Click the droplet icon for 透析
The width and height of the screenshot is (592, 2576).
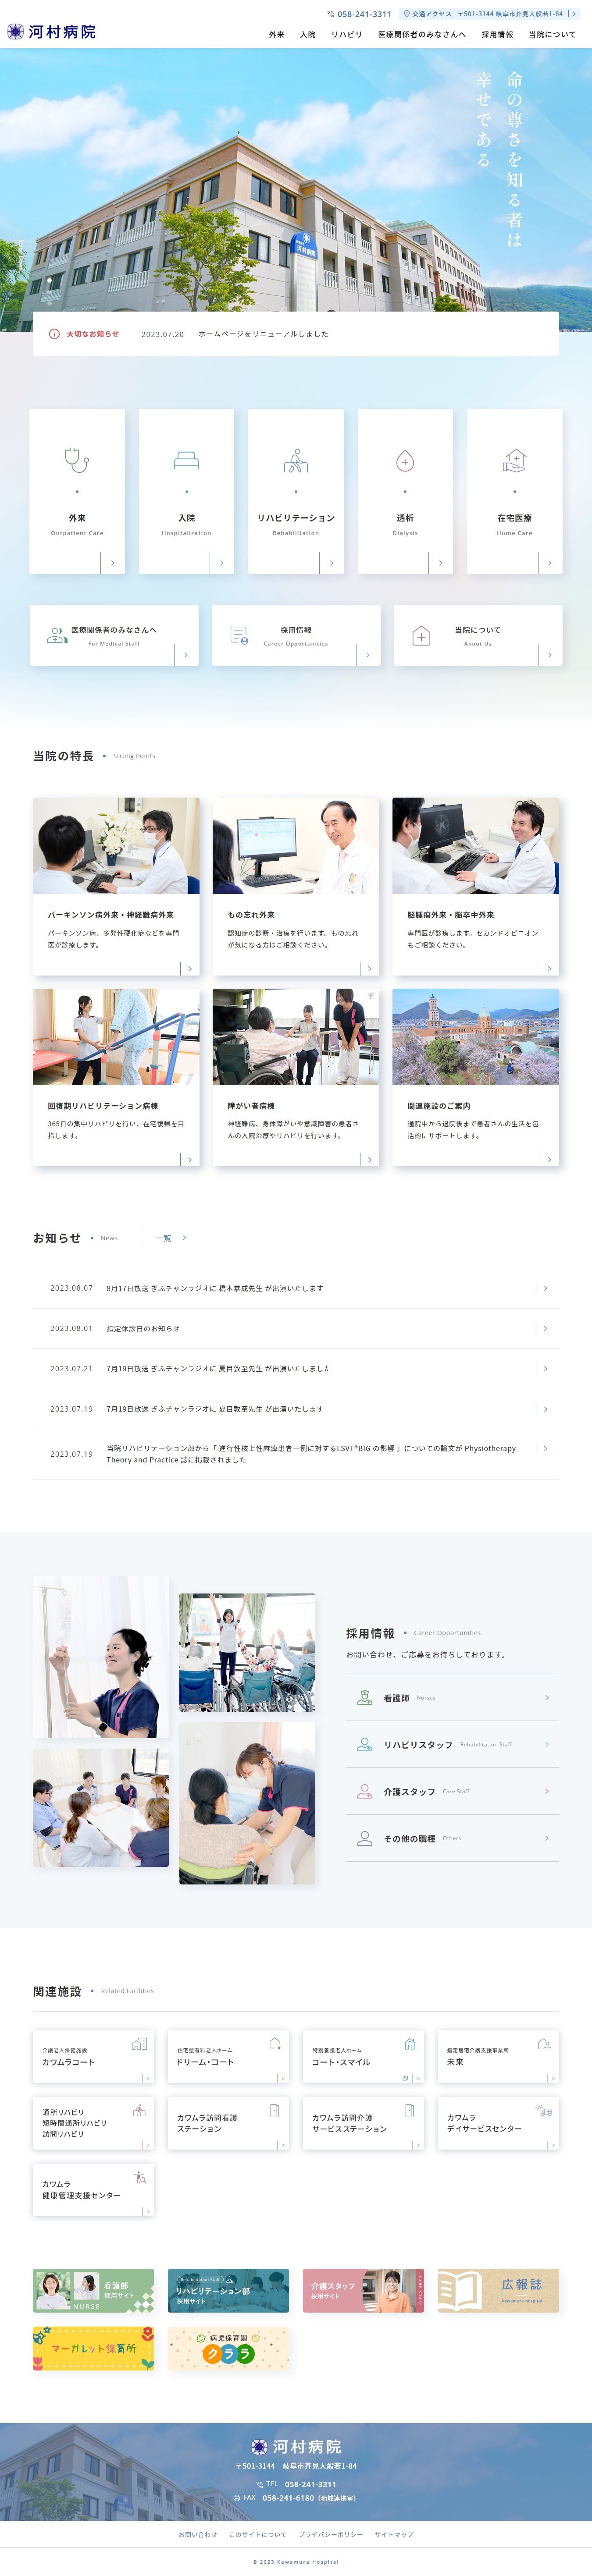tap(405, 460)
